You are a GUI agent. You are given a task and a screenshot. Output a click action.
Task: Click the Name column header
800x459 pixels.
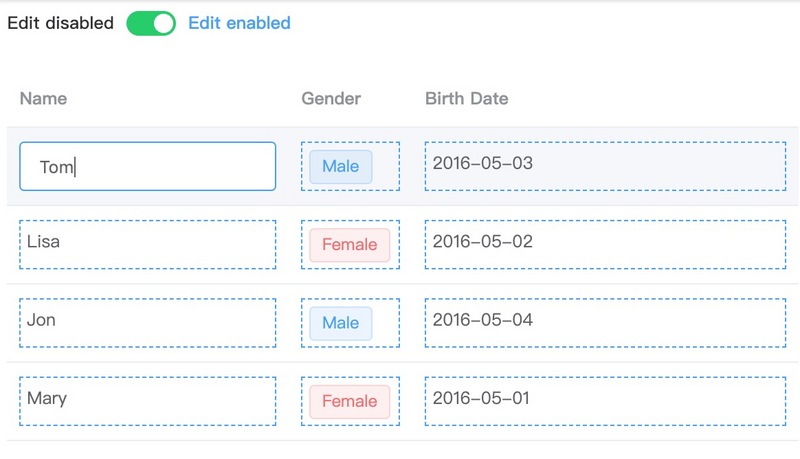tap(43, 98)
